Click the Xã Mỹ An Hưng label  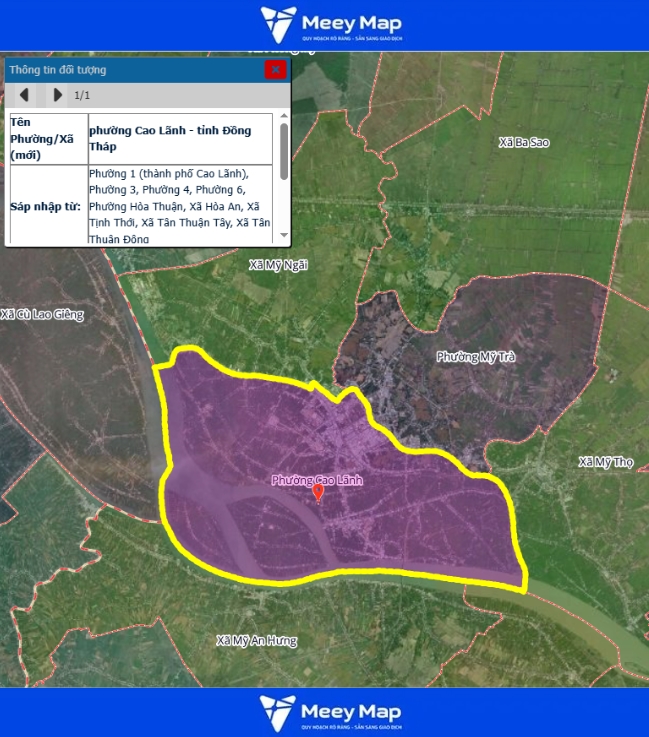coord(256,641)
